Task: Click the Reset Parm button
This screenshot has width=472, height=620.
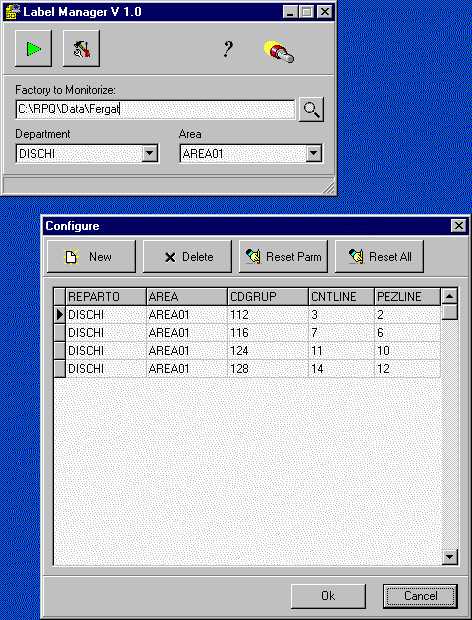Action: 283,257
